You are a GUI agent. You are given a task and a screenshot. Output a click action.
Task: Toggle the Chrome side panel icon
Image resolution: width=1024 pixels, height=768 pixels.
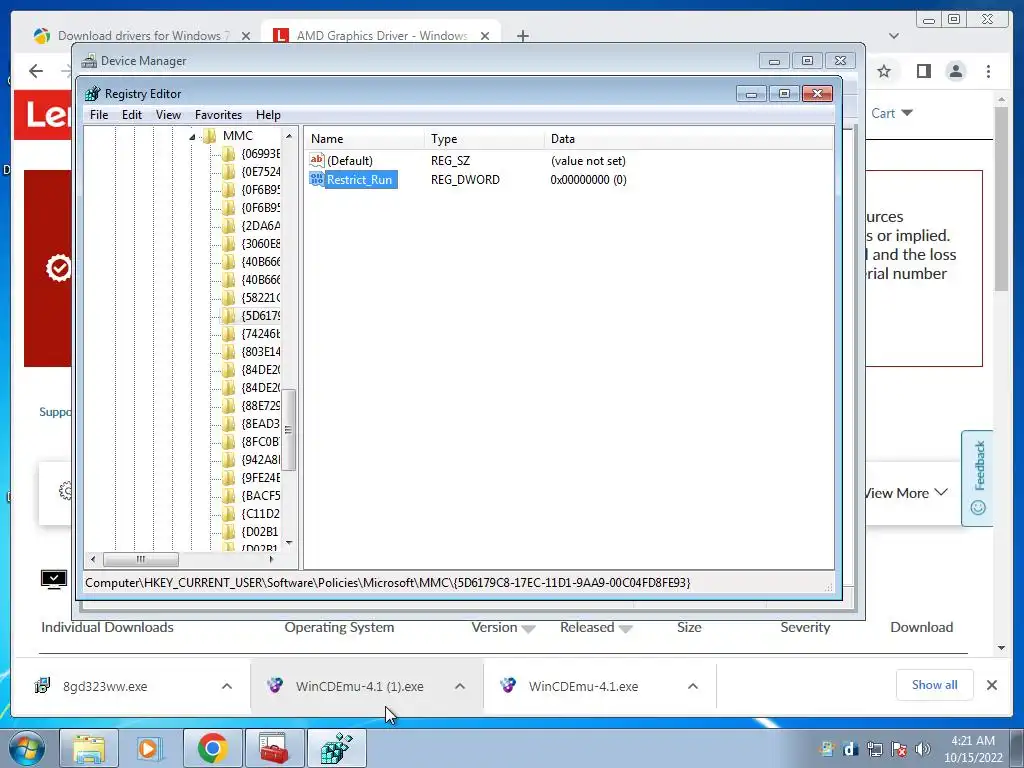[923, 71]
